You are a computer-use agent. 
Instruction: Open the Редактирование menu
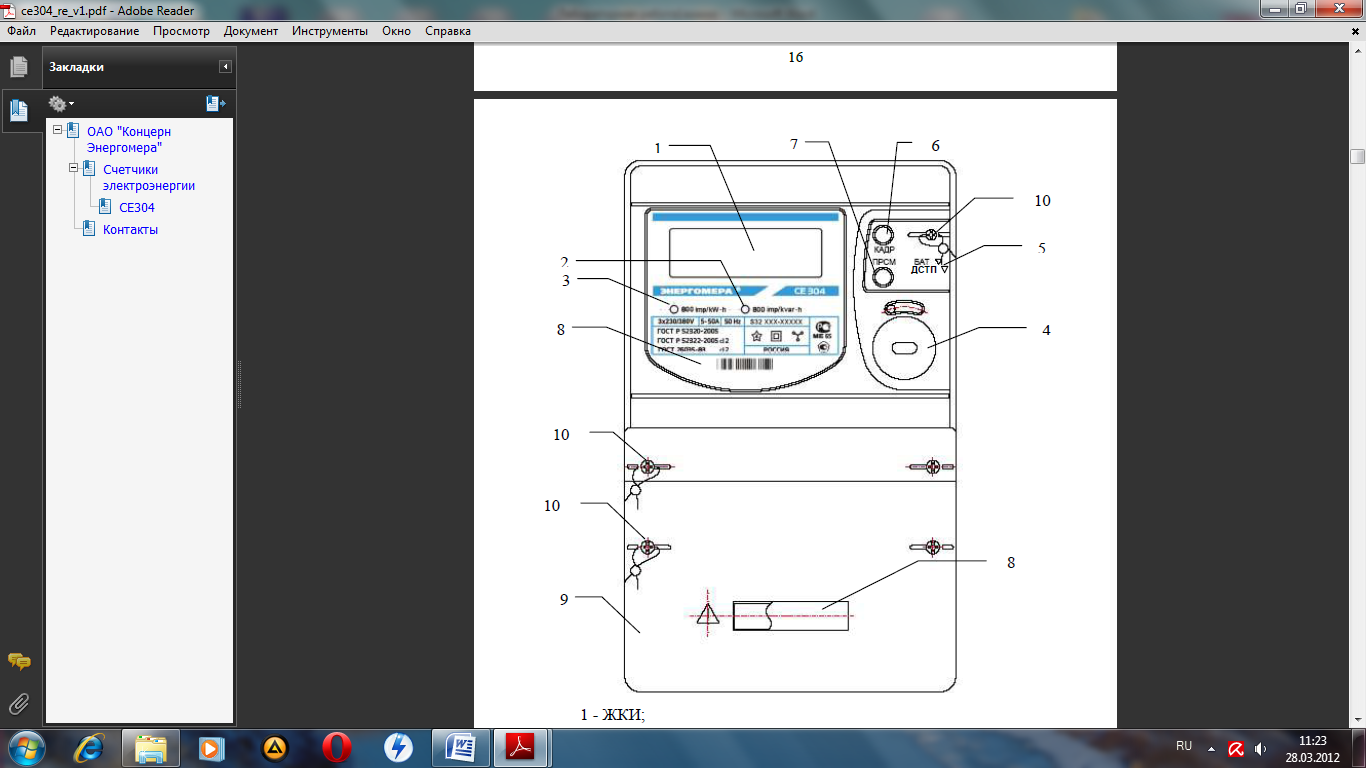pyautogui.click(x=95, y=31)
